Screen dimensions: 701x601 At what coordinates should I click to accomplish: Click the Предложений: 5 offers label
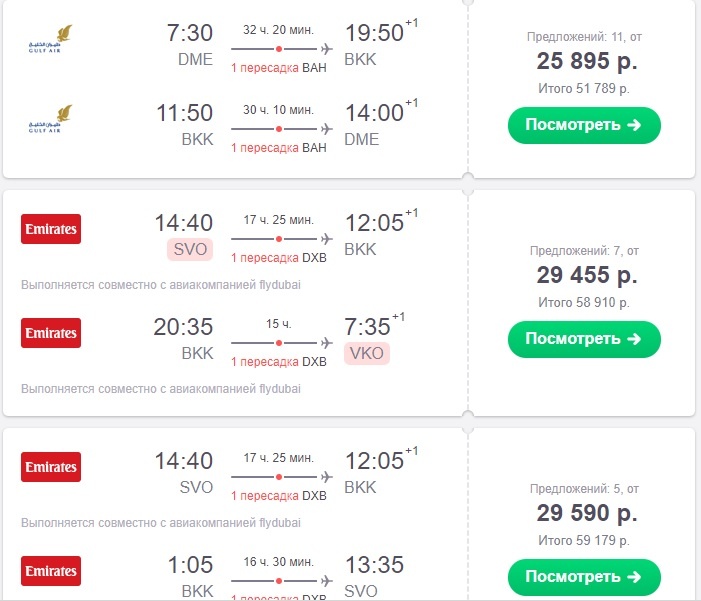[584, 489]
